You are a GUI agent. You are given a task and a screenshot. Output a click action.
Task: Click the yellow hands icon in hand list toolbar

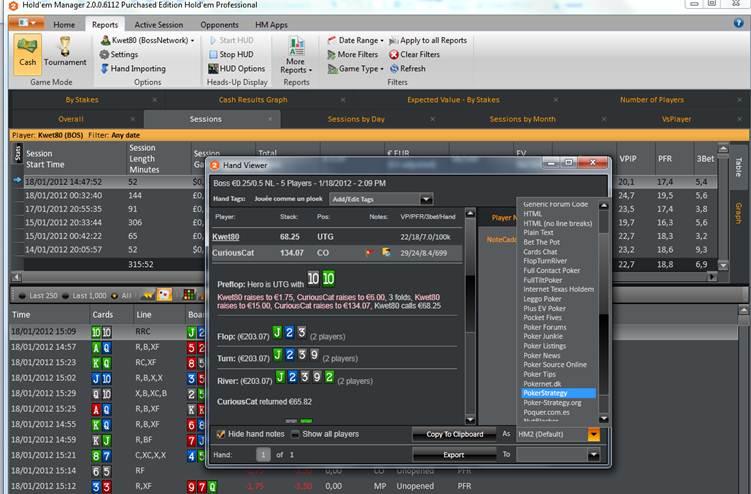(149, 295)
